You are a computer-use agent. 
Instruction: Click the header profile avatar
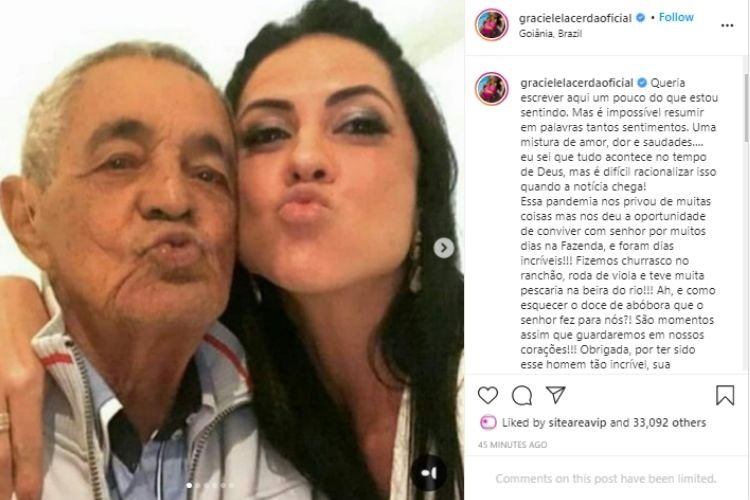491,24
